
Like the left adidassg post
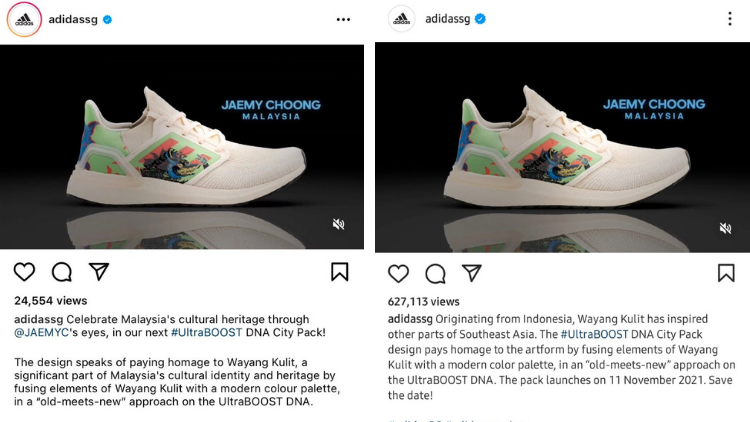tap(24, 272)
